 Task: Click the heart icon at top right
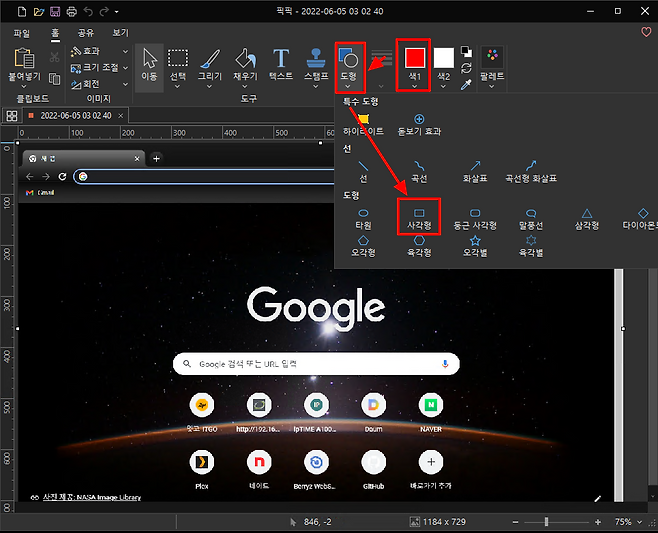(646, 32)
